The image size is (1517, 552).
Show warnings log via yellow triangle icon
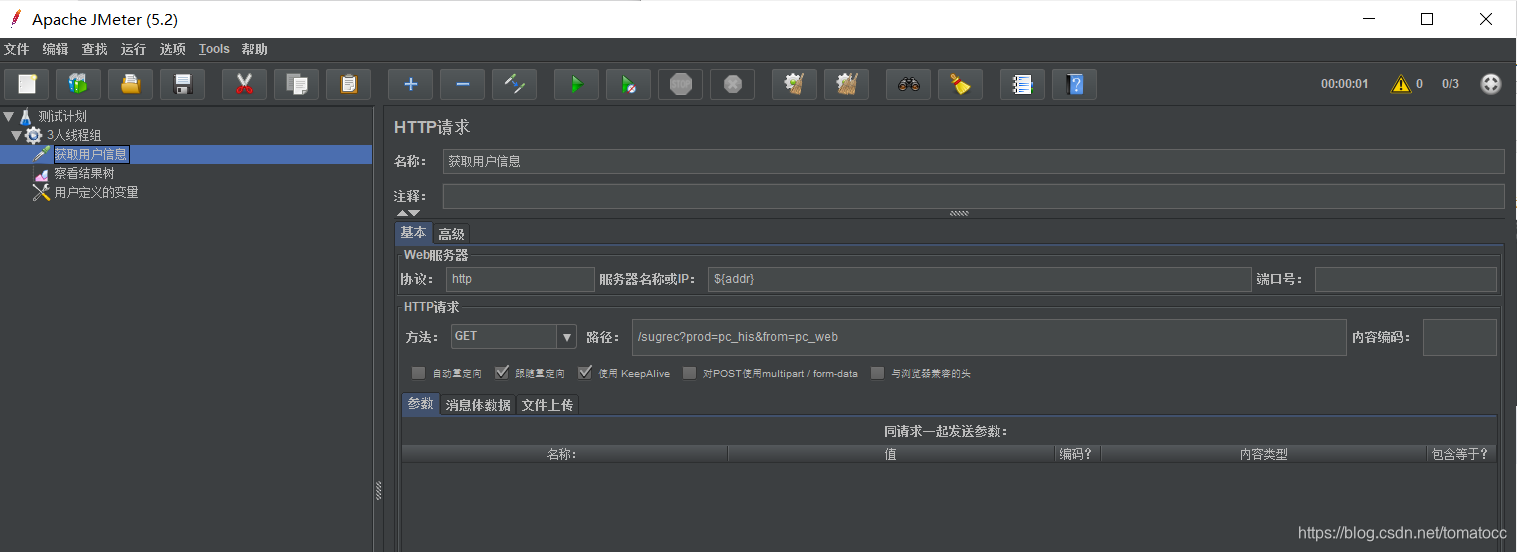tap(1400, 84)
